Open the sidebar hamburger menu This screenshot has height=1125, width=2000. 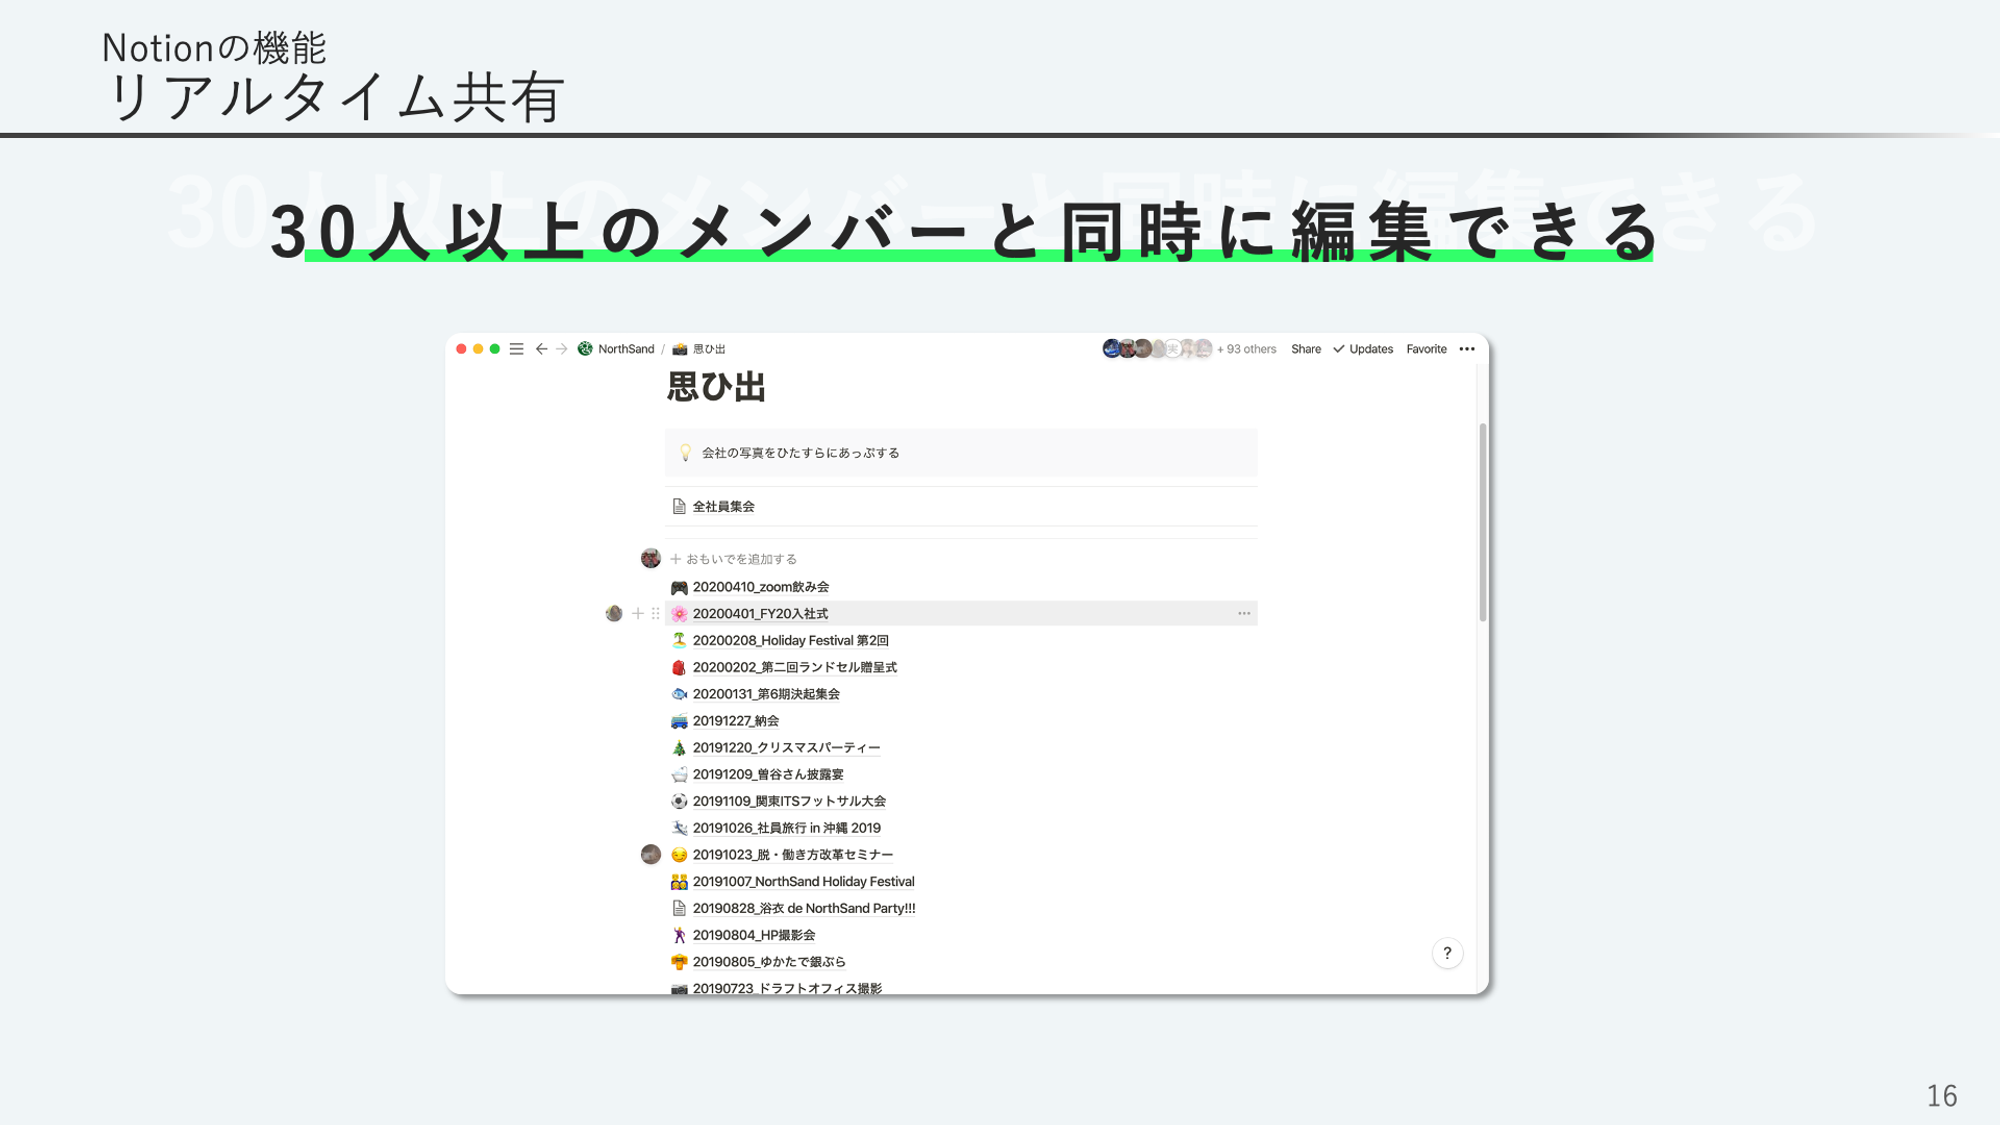[516, 349]
